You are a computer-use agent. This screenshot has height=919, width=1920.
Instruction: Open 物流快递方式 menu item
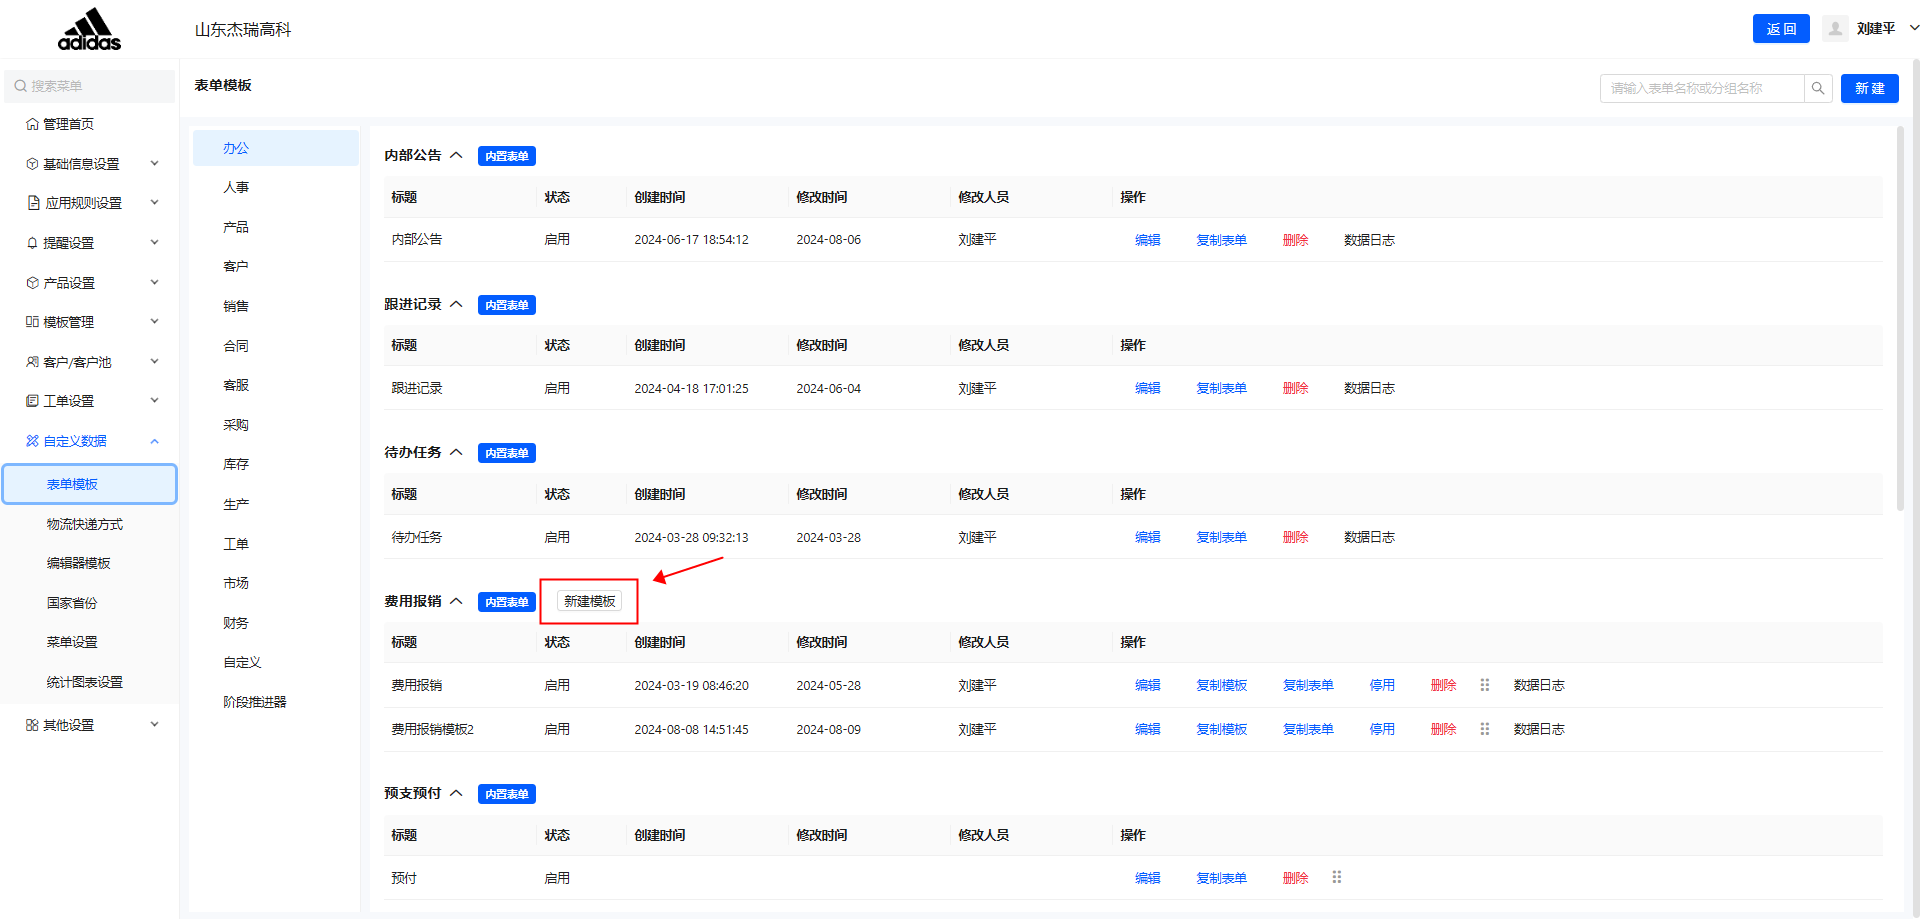click(85, 524)
